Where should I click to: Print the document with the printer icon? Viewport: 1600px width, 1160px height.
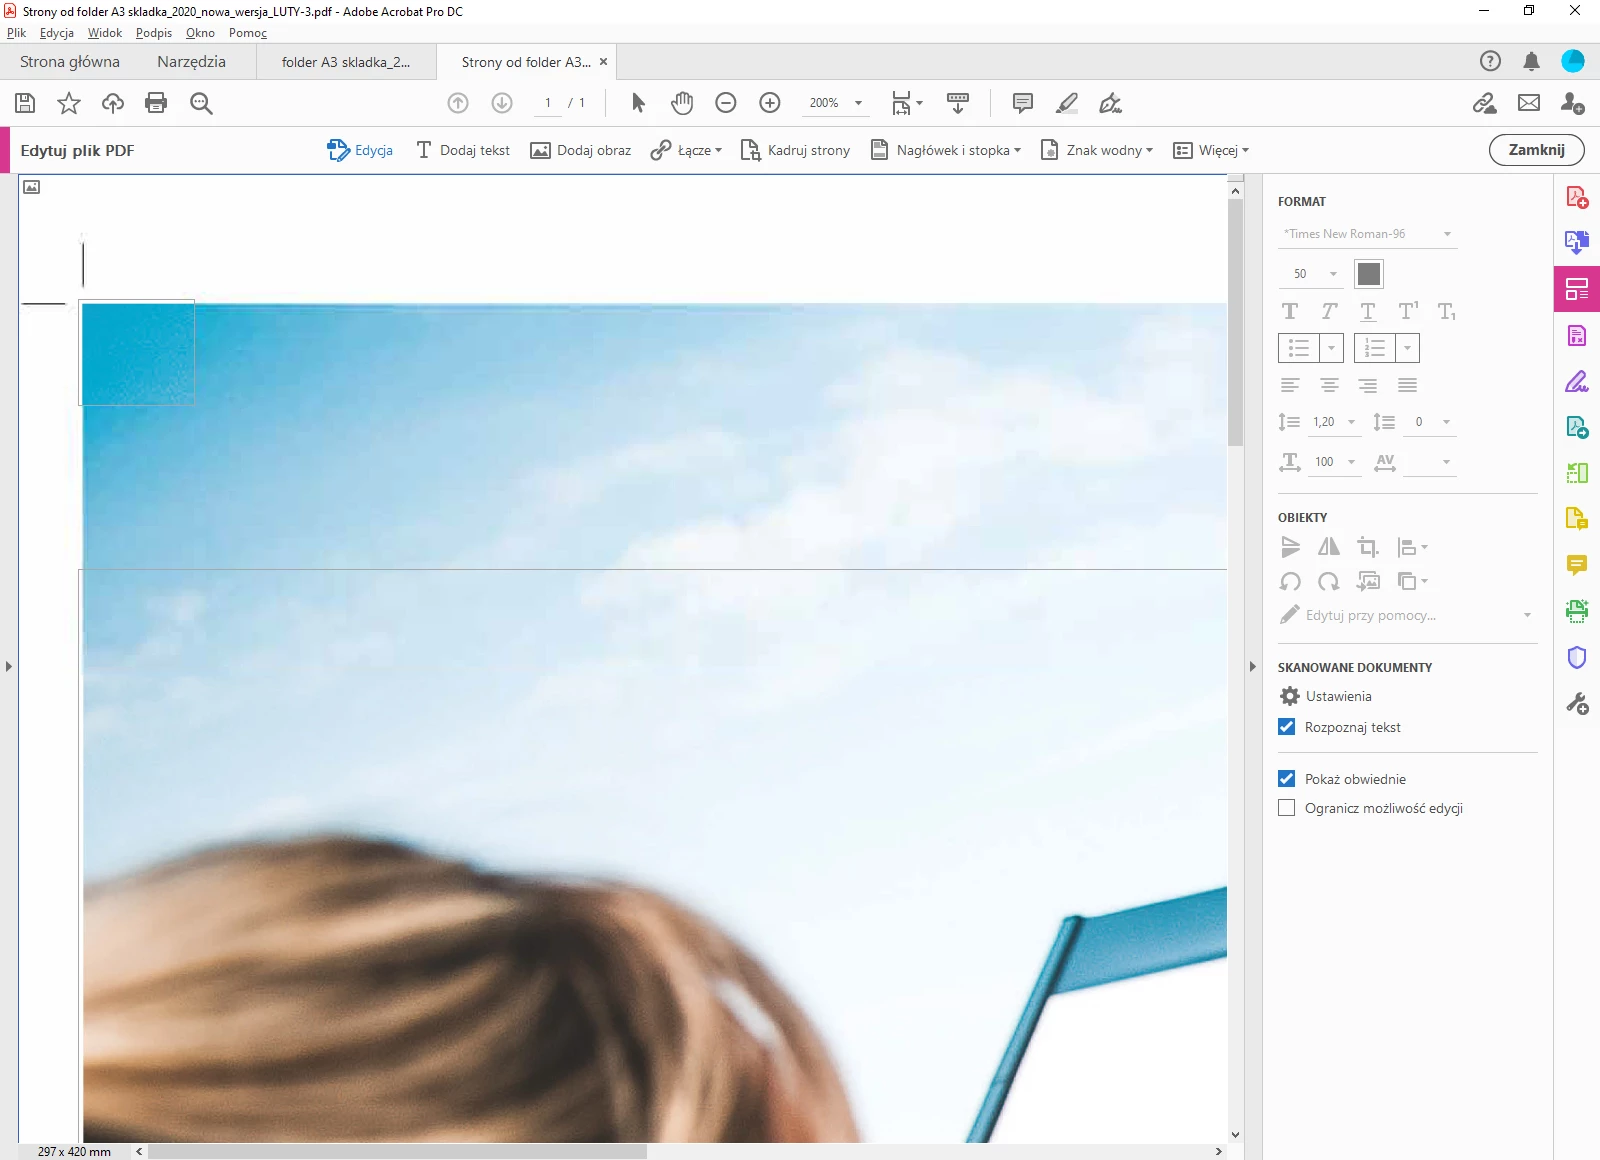(x=156, y=103)
